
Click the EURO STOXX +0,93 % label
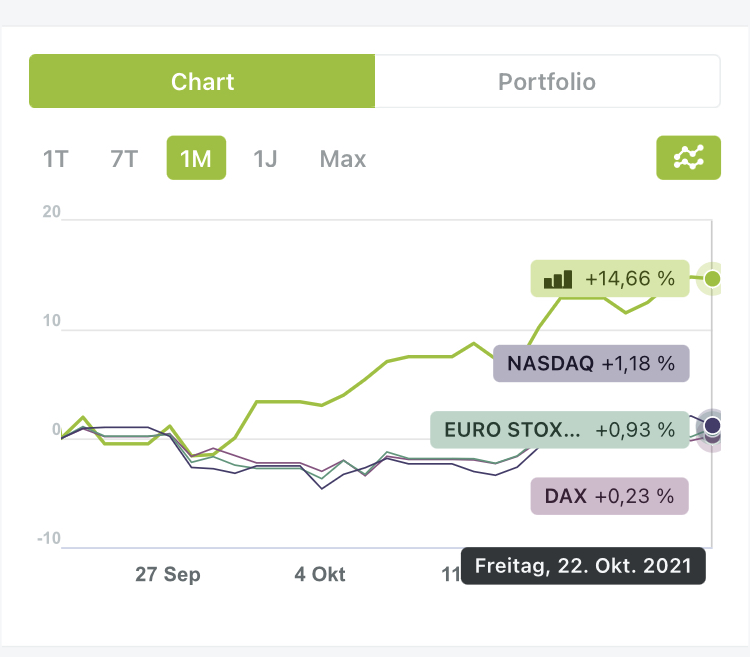[x=560, y=430]
